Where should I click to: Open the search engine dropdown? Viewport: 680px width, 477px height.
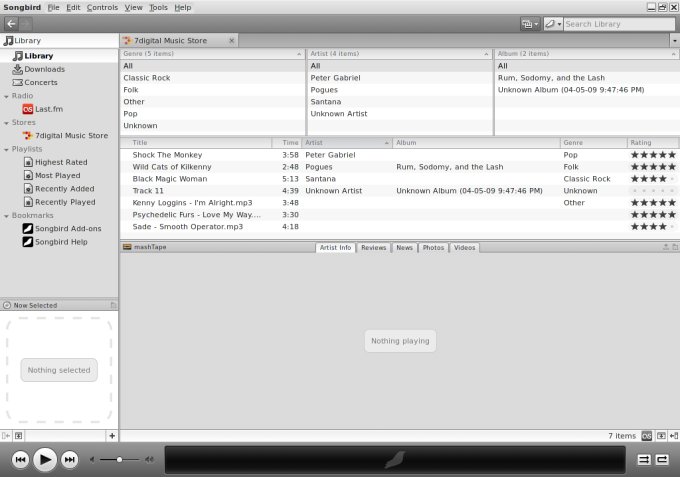pos(551,24)
